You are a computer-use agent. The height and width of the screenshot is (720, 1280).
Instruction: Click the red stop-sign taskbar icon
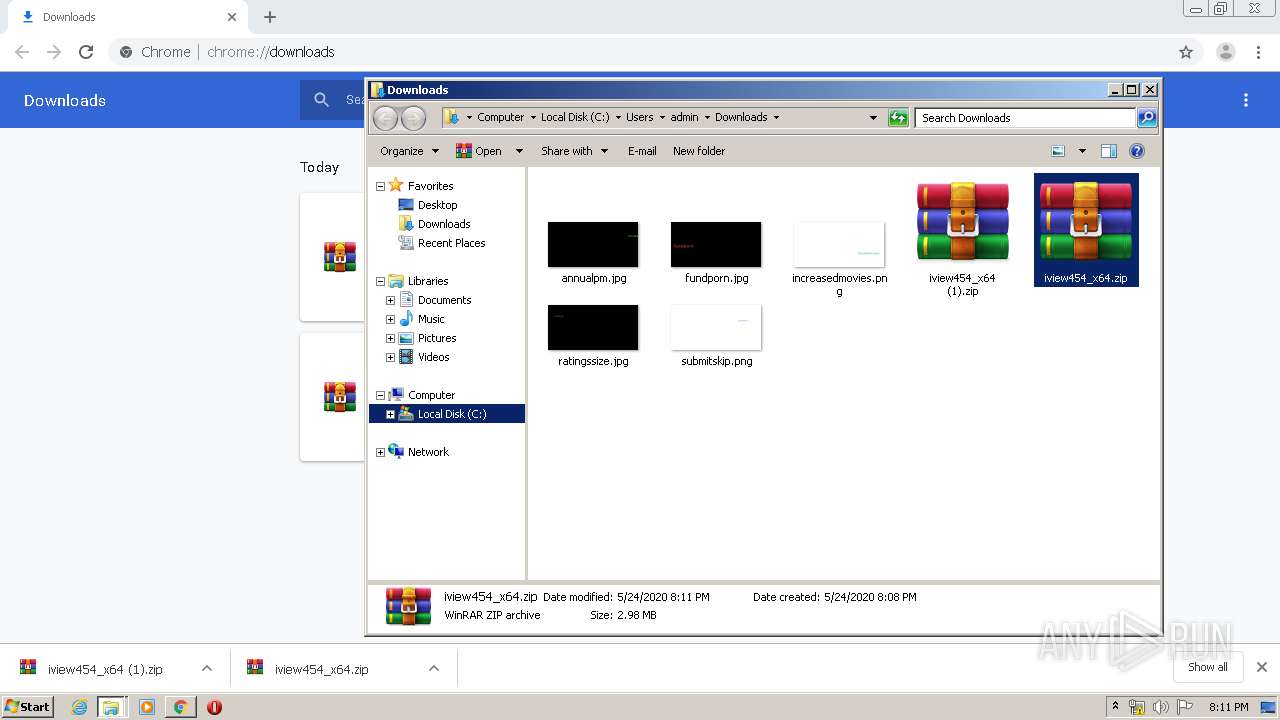point(214,707)
